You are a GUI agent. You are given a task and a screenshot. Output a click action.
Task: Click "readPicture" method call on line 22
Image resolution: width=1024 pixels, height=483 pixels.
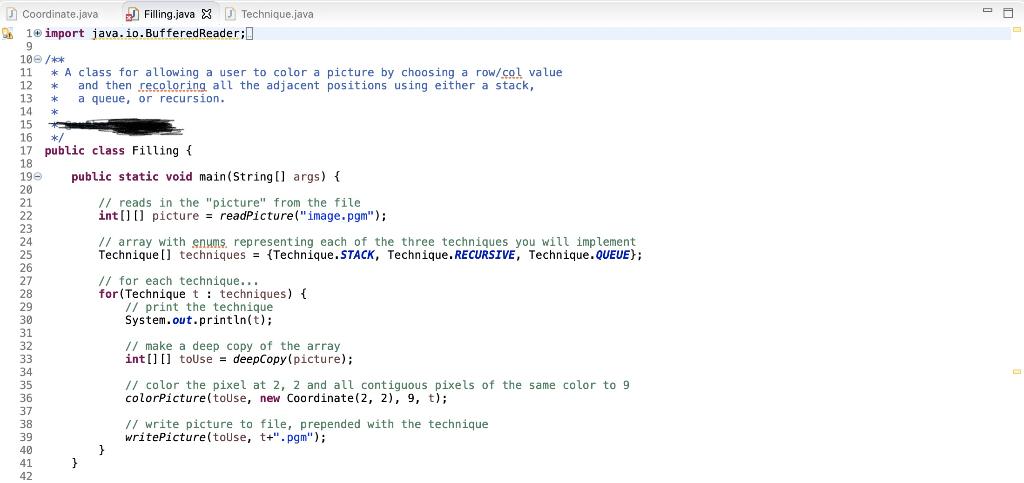tap(257, 216)
